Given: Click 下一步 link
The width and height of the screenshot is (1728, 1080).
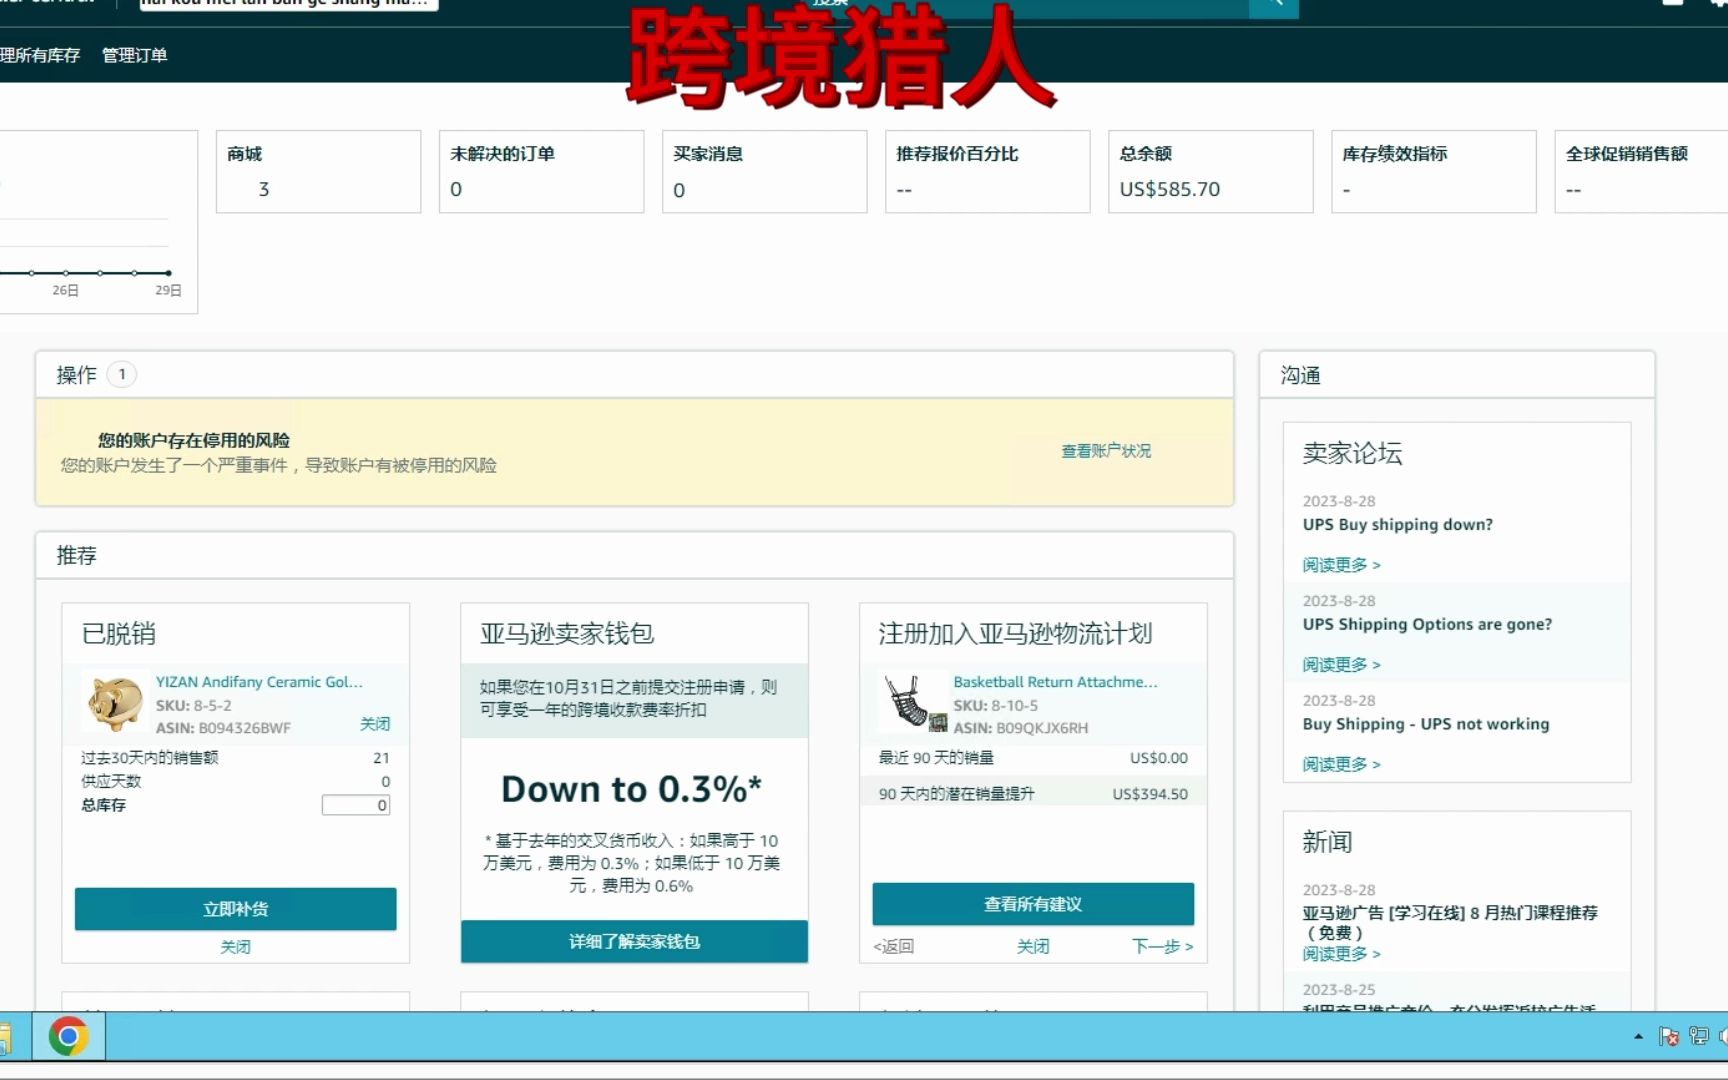Looking at the screenshot, I should coord(1162,946).
